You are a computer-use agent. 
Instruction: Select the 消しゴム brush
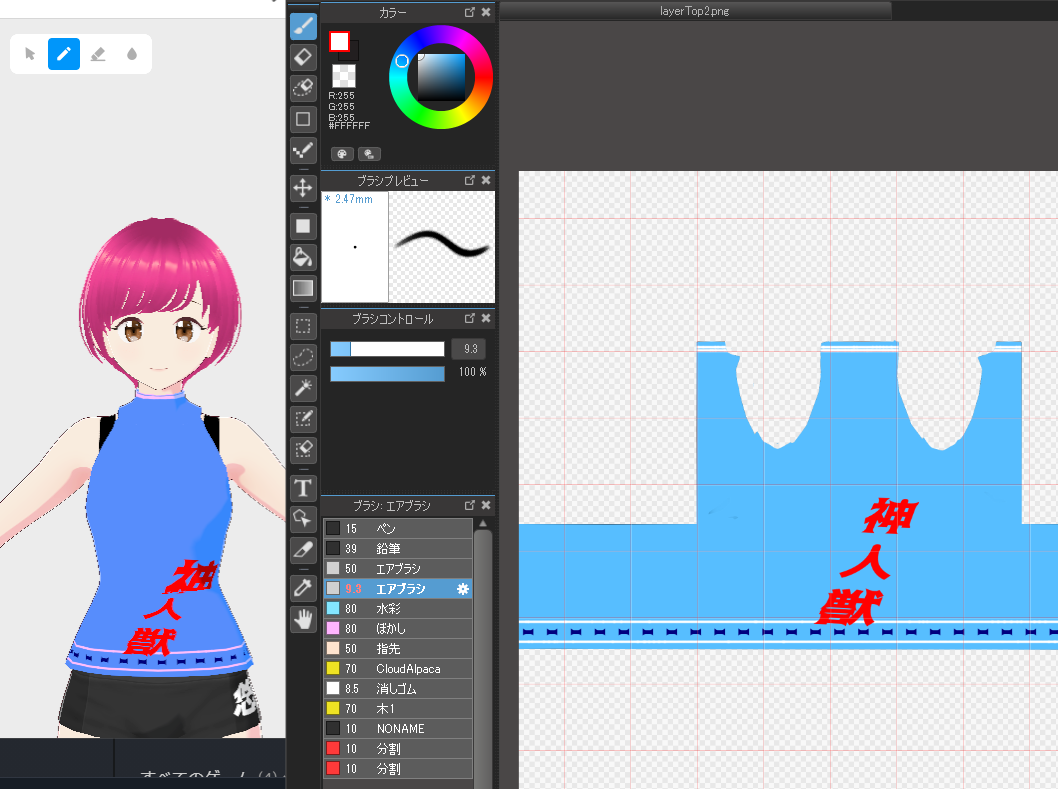click(x=398, y=688)
